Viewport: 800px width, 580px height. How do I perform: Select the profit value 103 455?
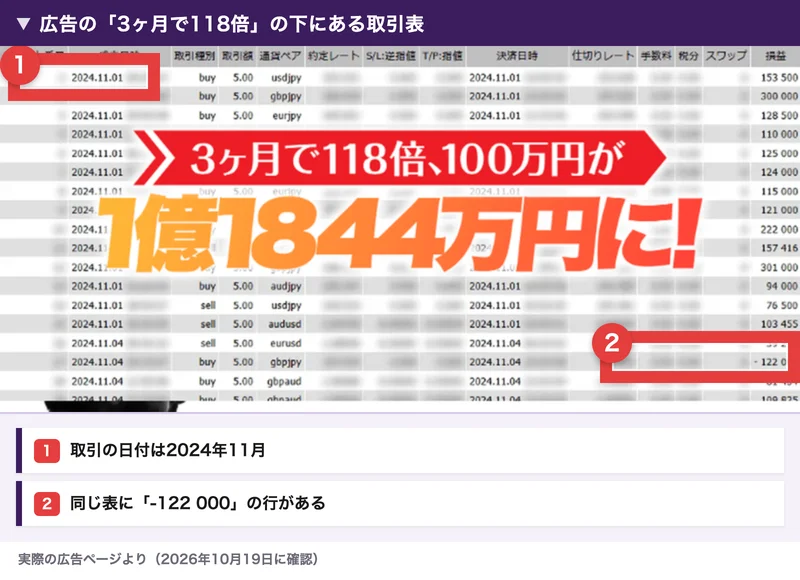click(779, 324)
